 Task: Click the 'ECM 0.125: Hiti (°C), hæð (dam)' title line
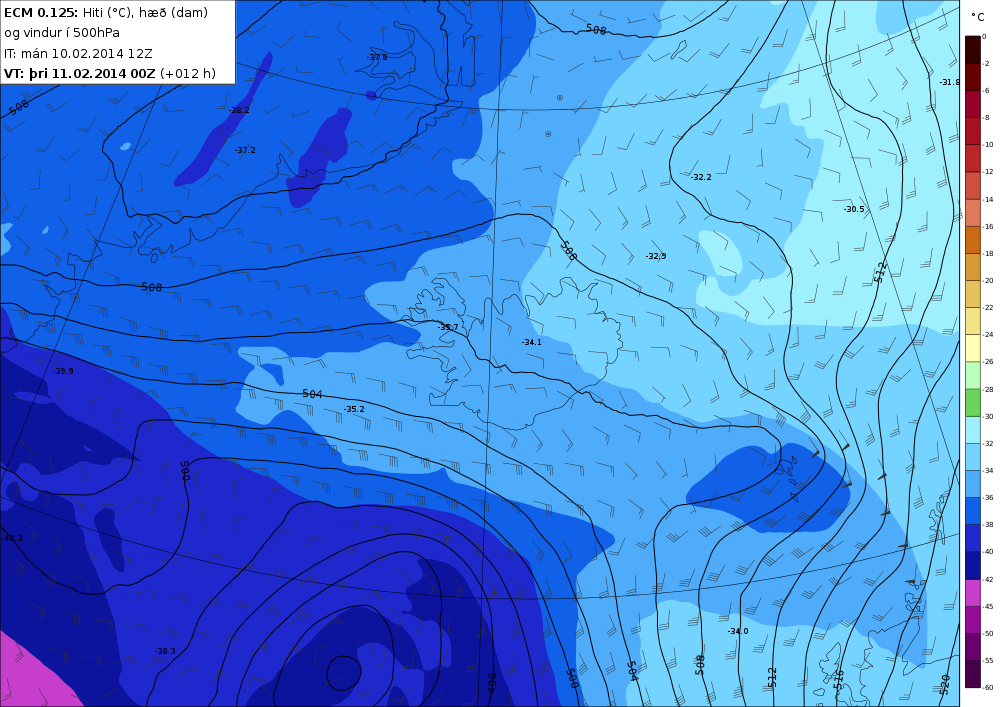[106, 13]
